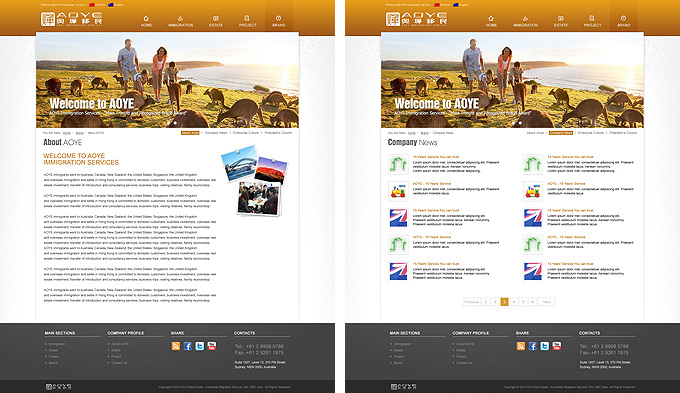
Task: Click the RSS feed icon in left footer
Action: tap(176, 346)
